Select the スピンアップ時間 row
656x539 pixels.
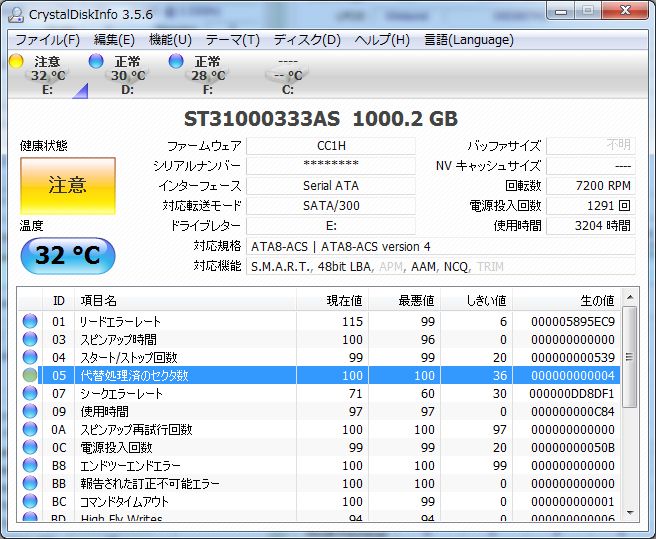pos(319,339)
